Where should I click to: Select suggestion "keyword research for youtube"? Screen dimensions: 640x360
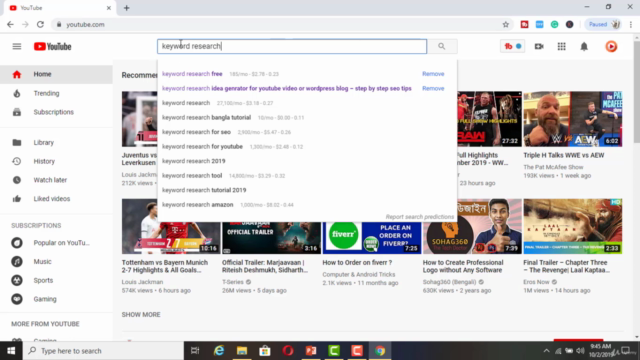point(202,147)
